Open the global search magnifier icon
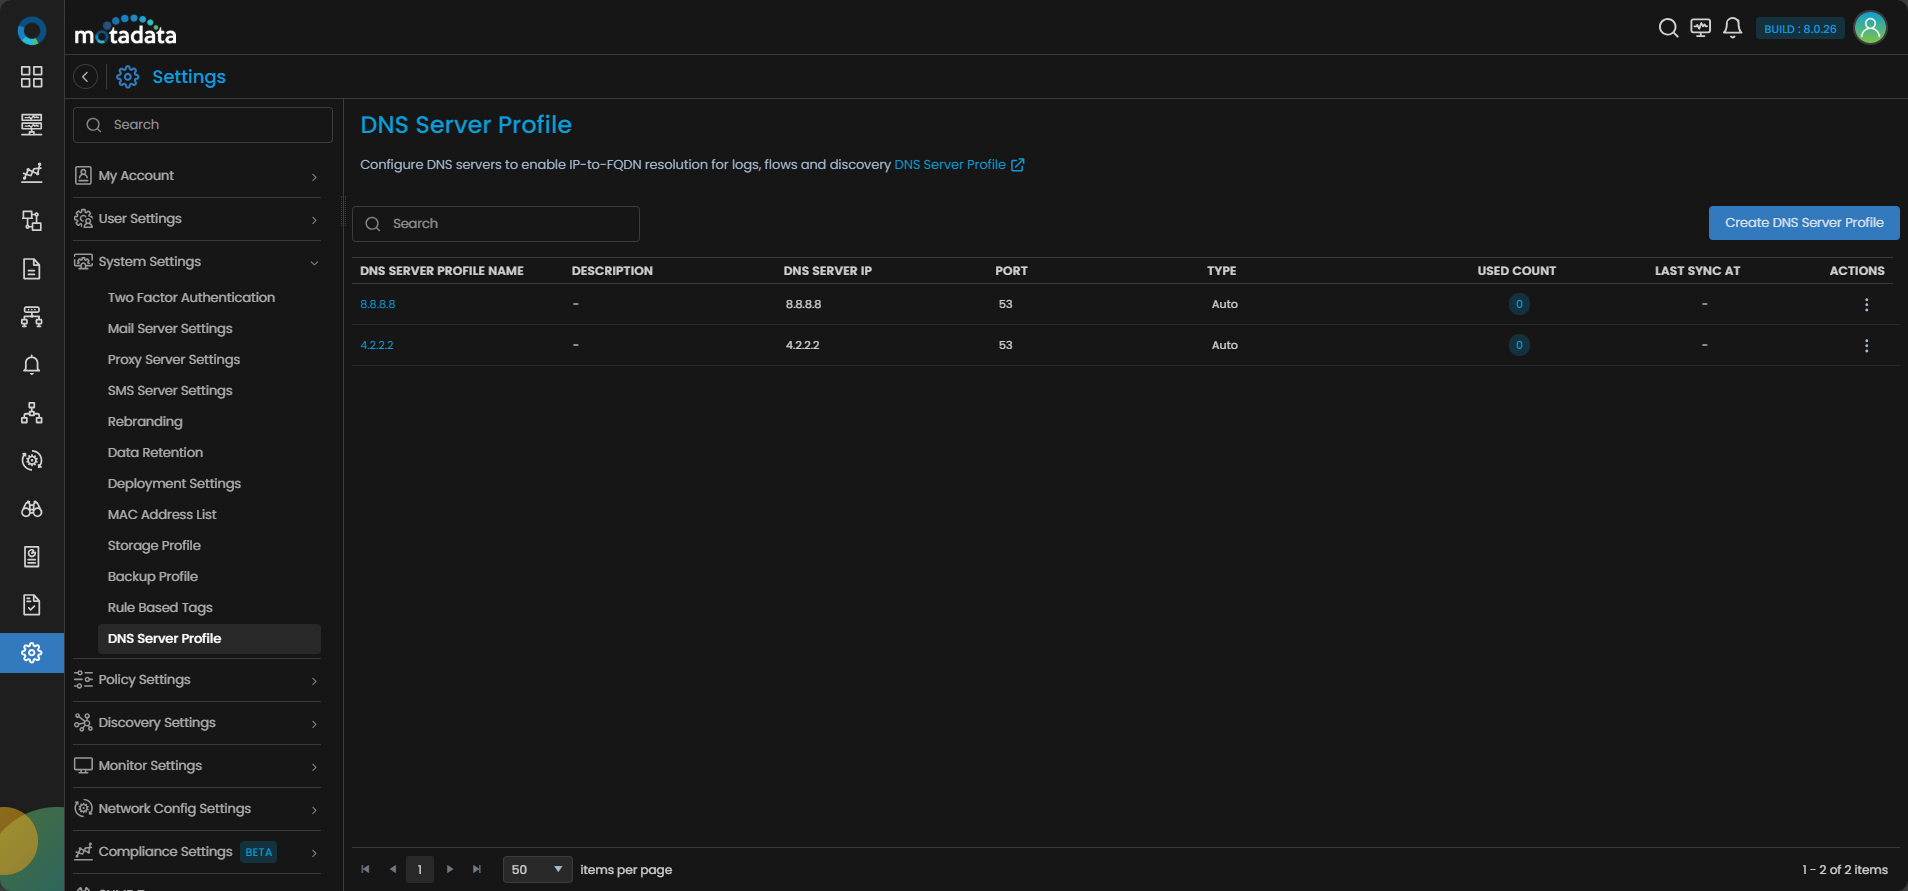Viewport: 1908px width, 891px height. 1668,28
